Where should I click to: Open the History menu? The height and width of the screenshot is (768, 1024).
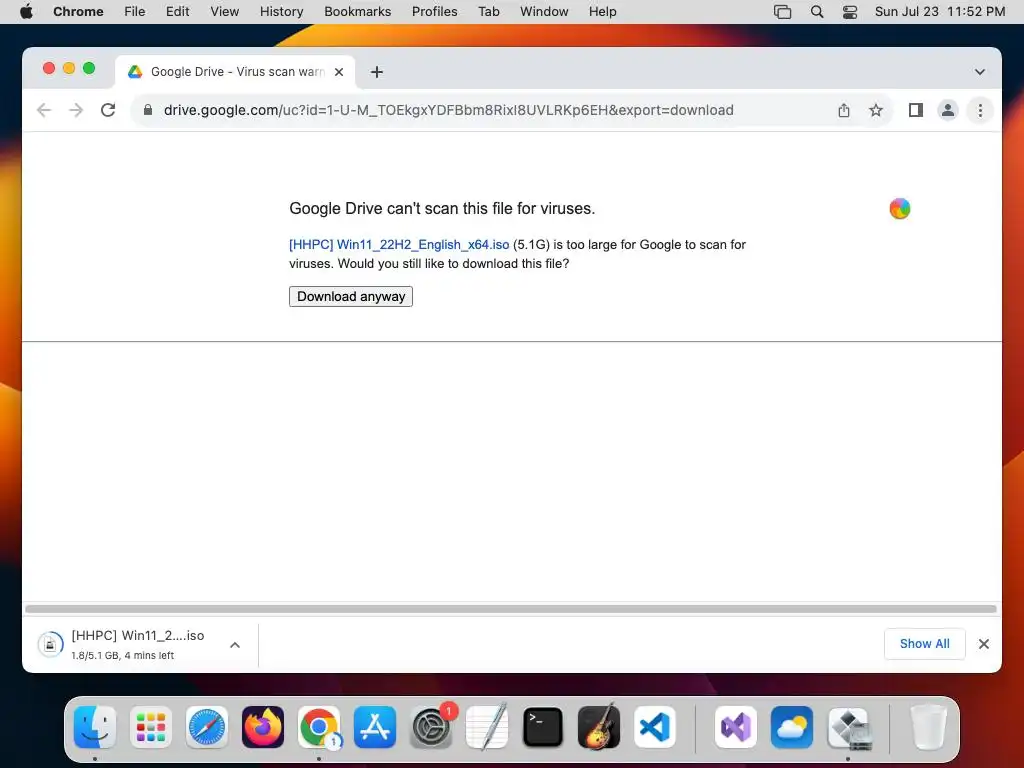point(281,12)
